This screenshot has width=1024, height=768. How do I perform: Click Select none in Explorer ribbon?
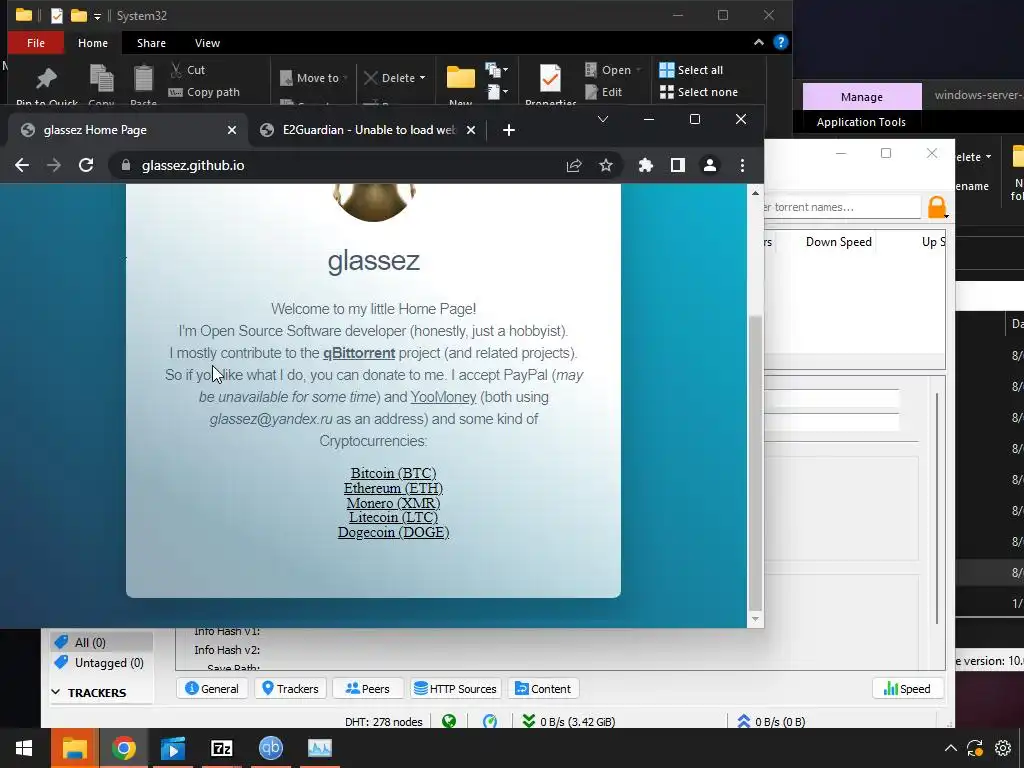coord(699,92)
